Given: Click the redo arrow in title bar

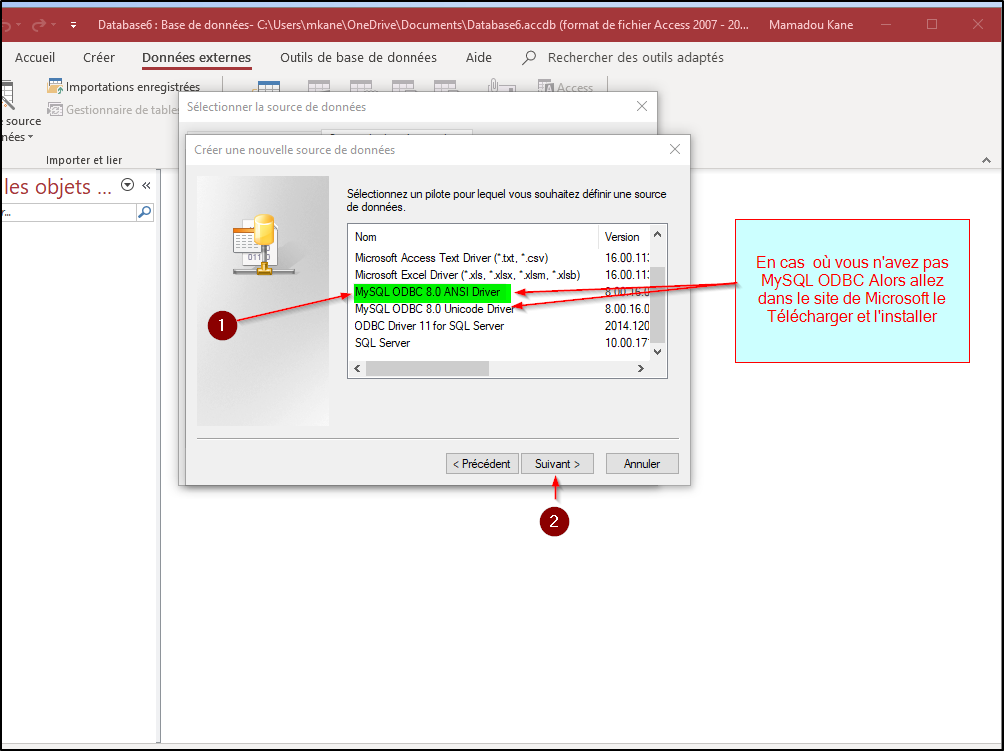Looking at the screenshot, I should click(40, 24).
